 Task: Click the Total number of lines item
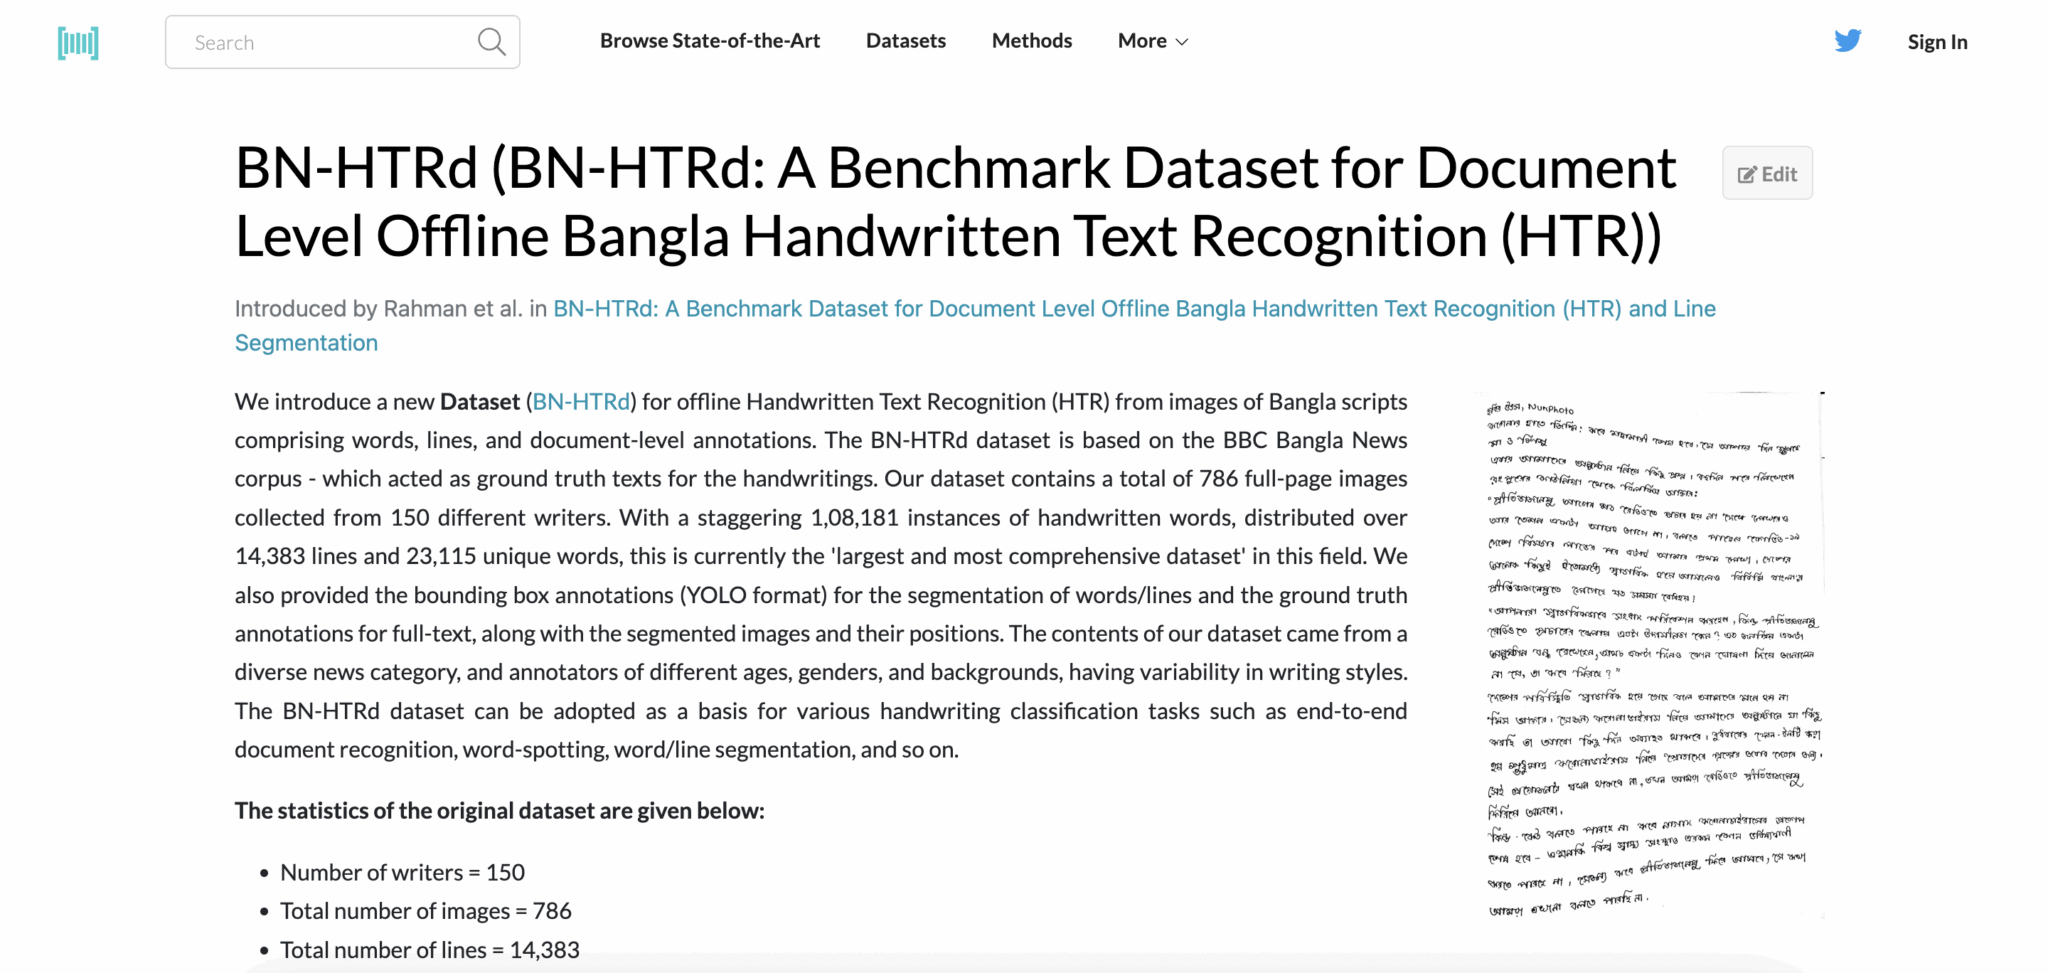[429, 950]
